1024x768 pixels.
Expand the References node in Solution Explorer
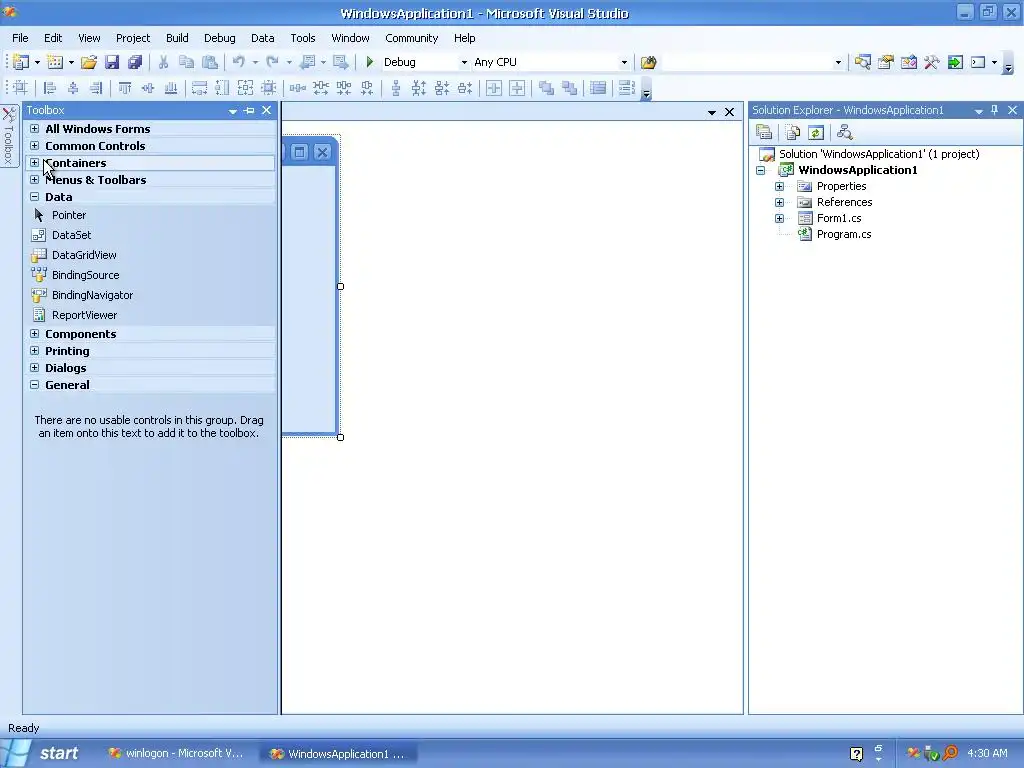click(x=779, y=202)
